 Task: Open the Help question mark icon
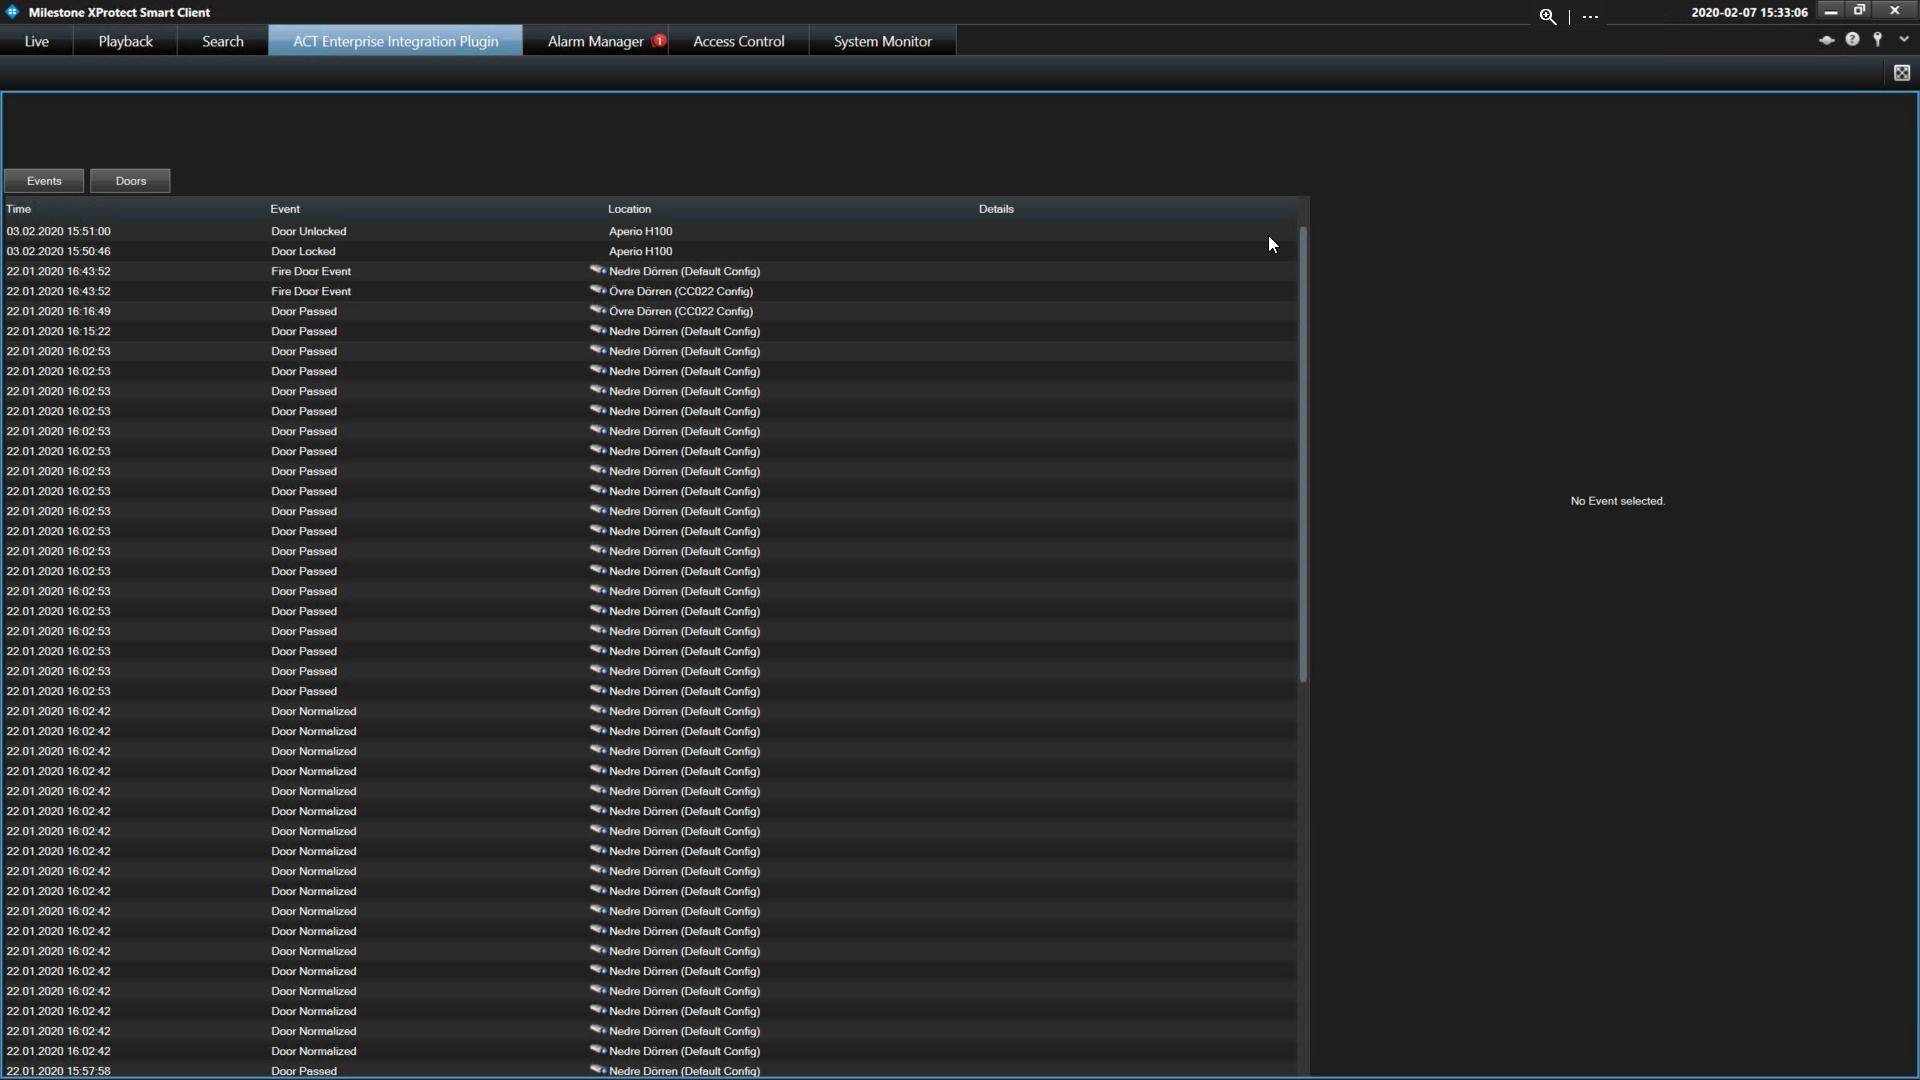(x=1852, y=39)
